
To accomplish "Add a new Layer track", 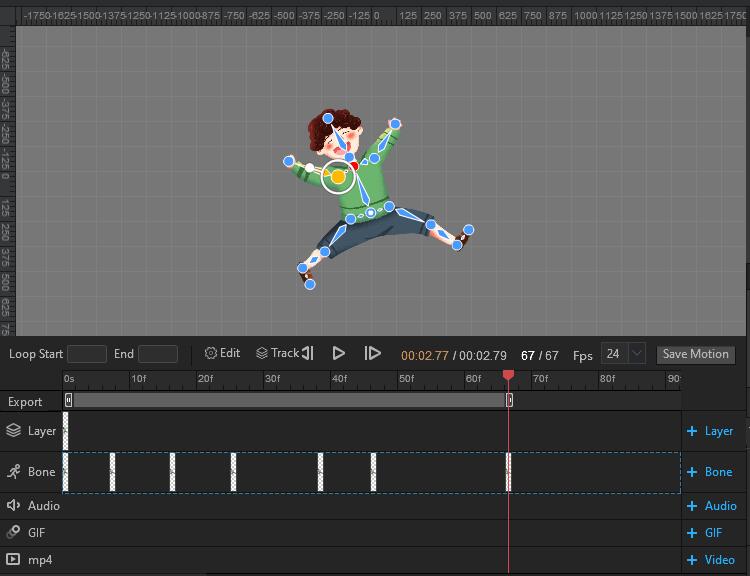I will 710,431.
